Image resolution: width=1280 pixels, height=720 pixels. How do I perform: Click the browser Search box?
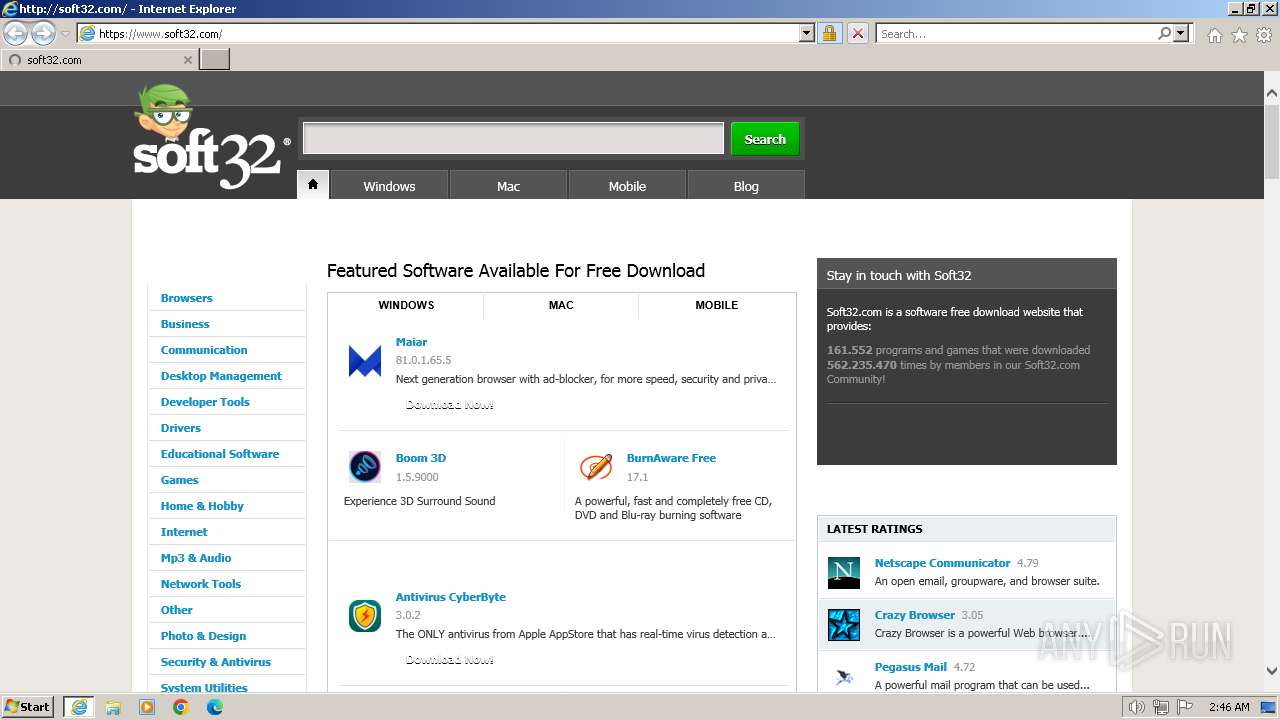coord(1015,33)
